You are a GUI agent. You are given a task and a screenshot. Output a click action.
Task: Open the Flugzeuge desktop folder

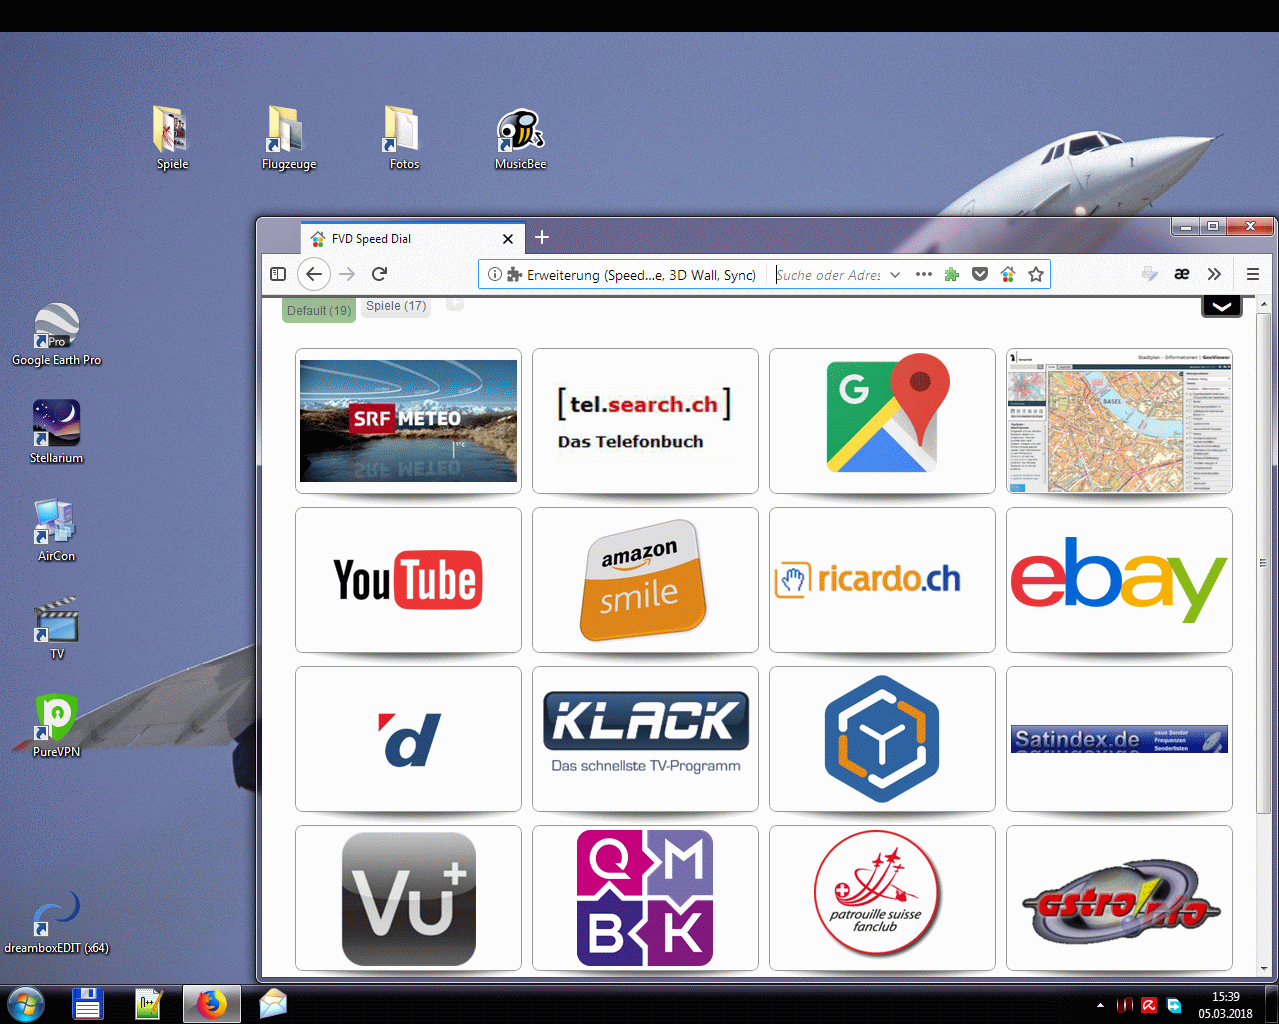pos(288,139)
